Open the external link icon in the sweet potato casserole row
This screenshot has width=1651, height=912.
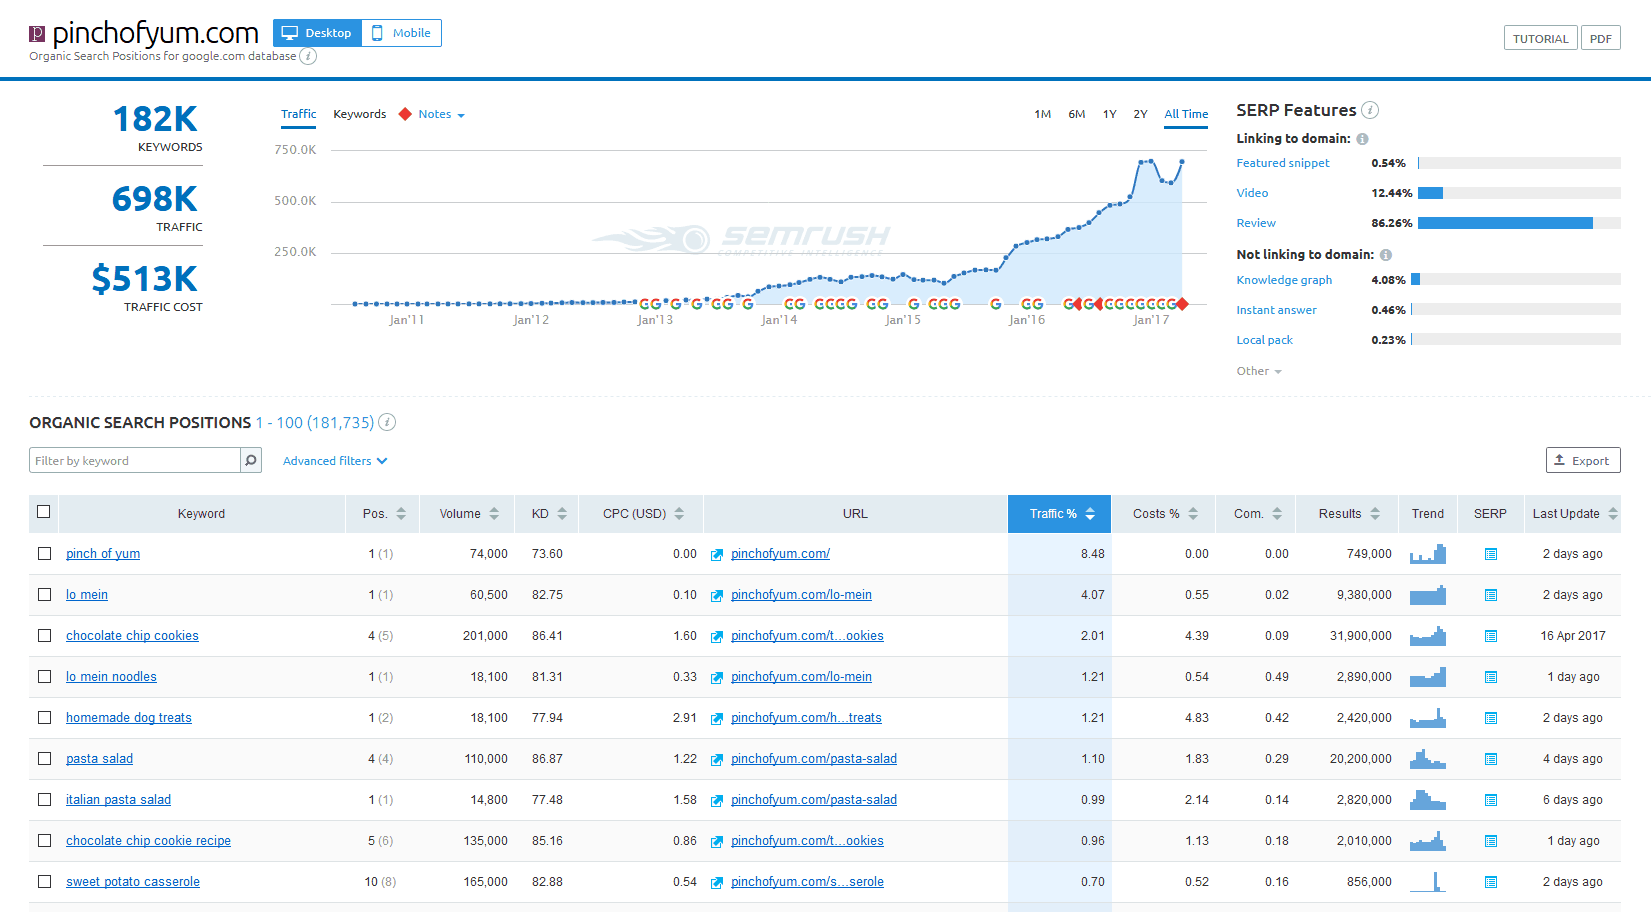tap(717, 883)
